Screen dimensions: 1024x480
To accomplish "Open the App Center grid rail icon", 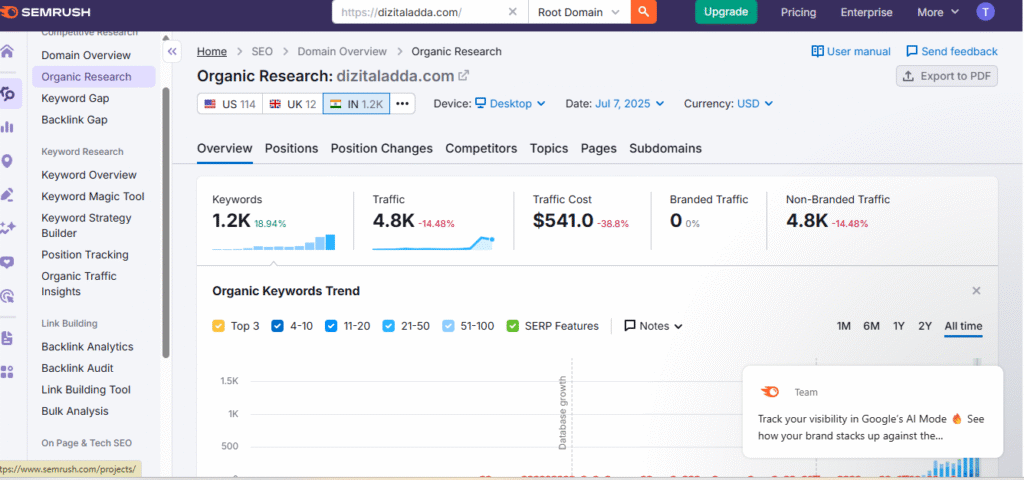I will coord(8,372).
